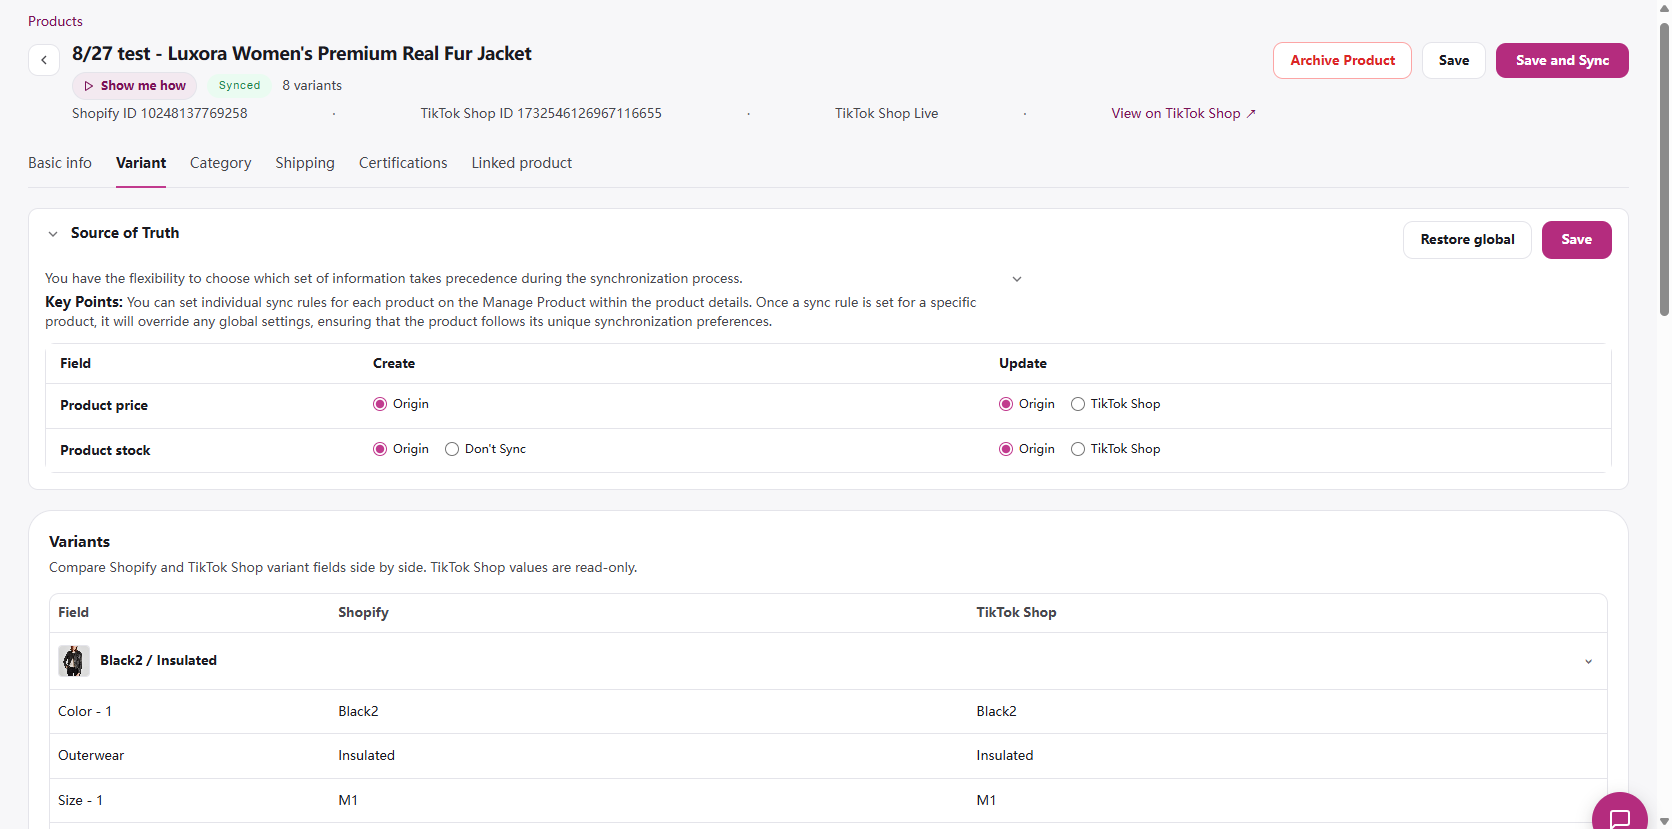
Task: Click the TikTok Shop ID 1732546126967116655 text
Action: pyautogui.click(x=541, y=114)
